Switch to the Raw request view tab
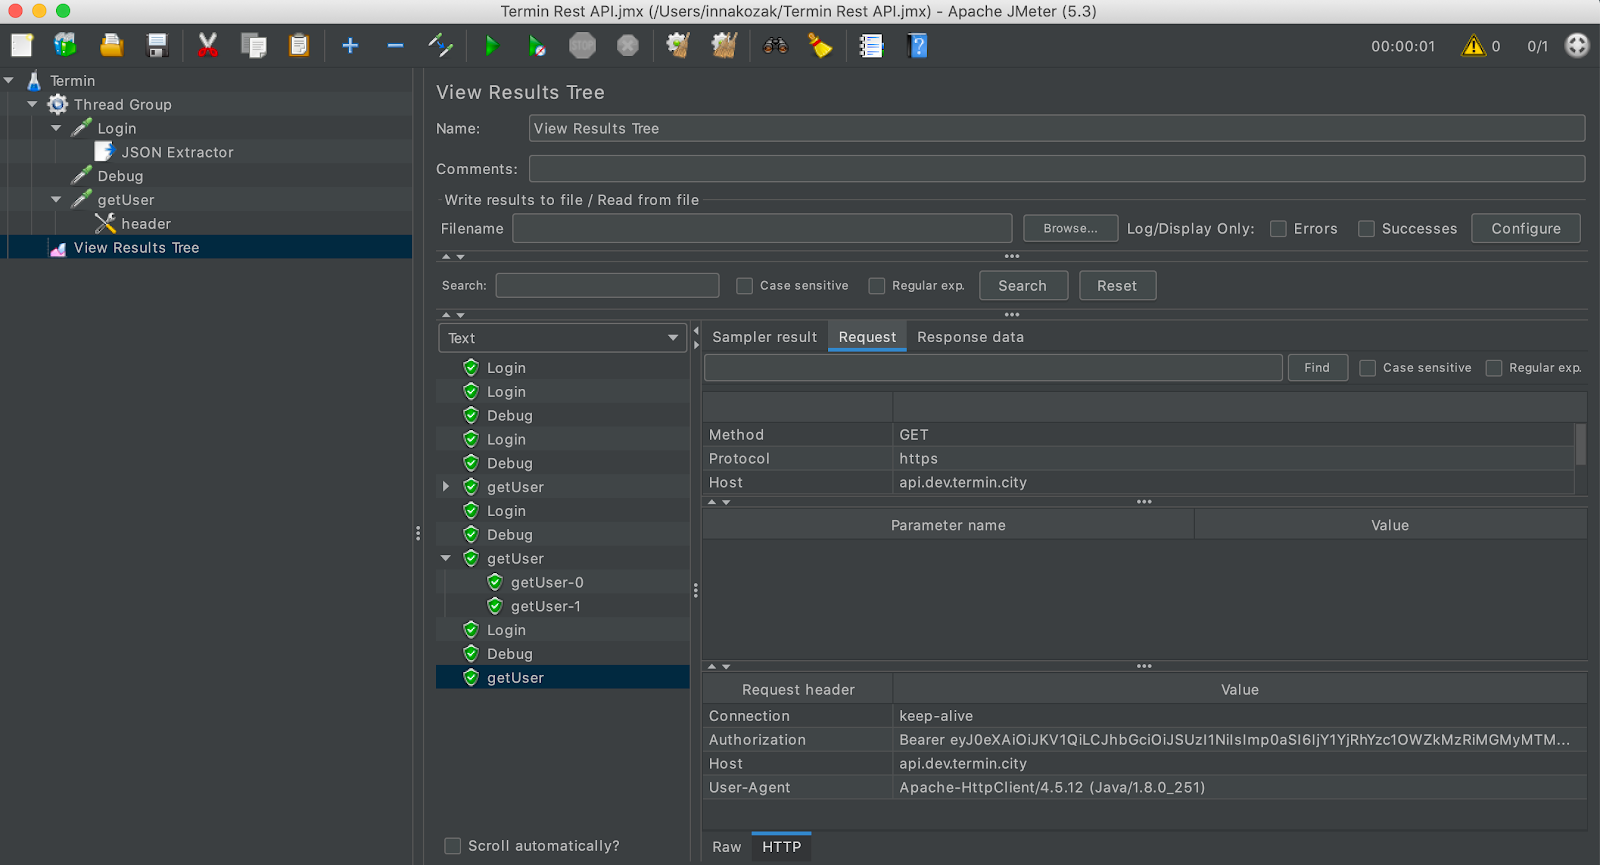 point(727,847)
